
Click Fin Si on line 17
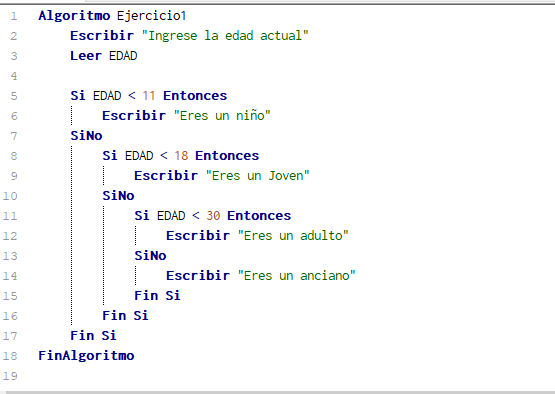coord(93,336)
